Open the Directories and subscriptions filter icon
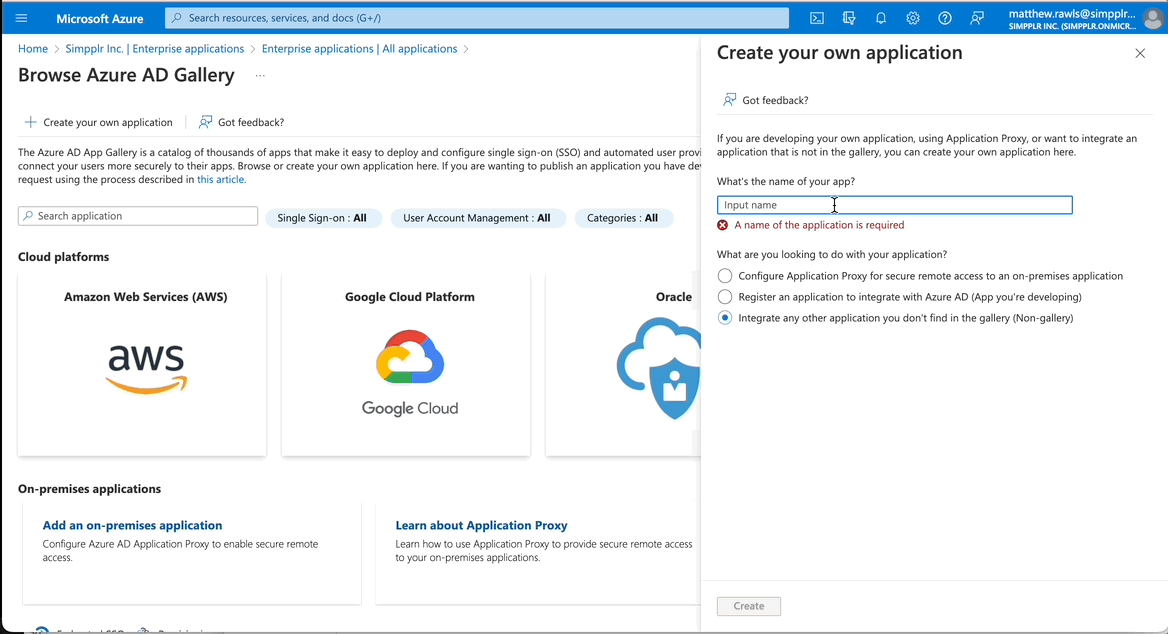The image size is (1168, 634). [849, 18]
